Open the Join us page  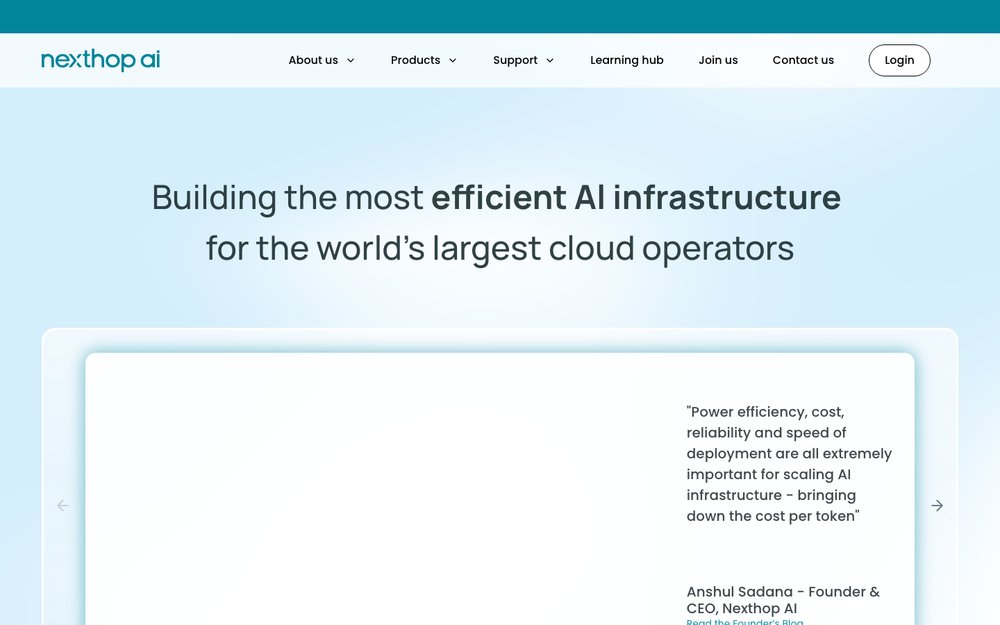(718, 60)
